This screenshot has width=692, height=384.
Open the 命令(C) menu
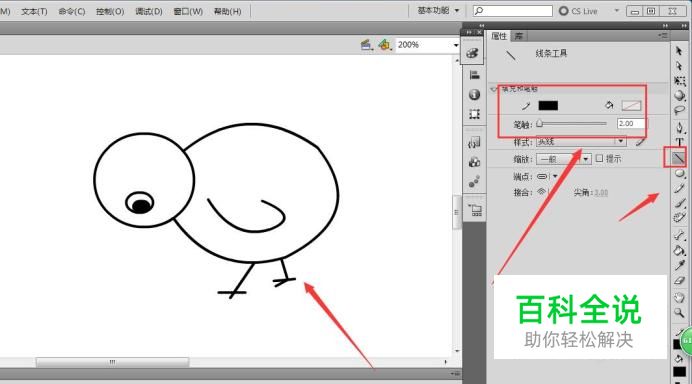click(x=72, y=11)
